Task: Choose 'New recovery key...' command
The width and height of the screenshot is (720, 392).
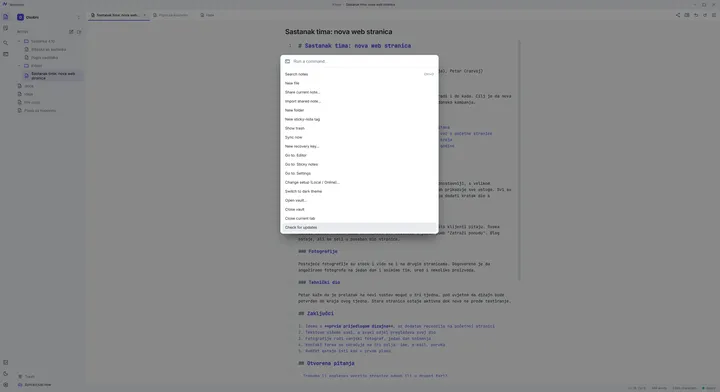Action: (359, 146)
